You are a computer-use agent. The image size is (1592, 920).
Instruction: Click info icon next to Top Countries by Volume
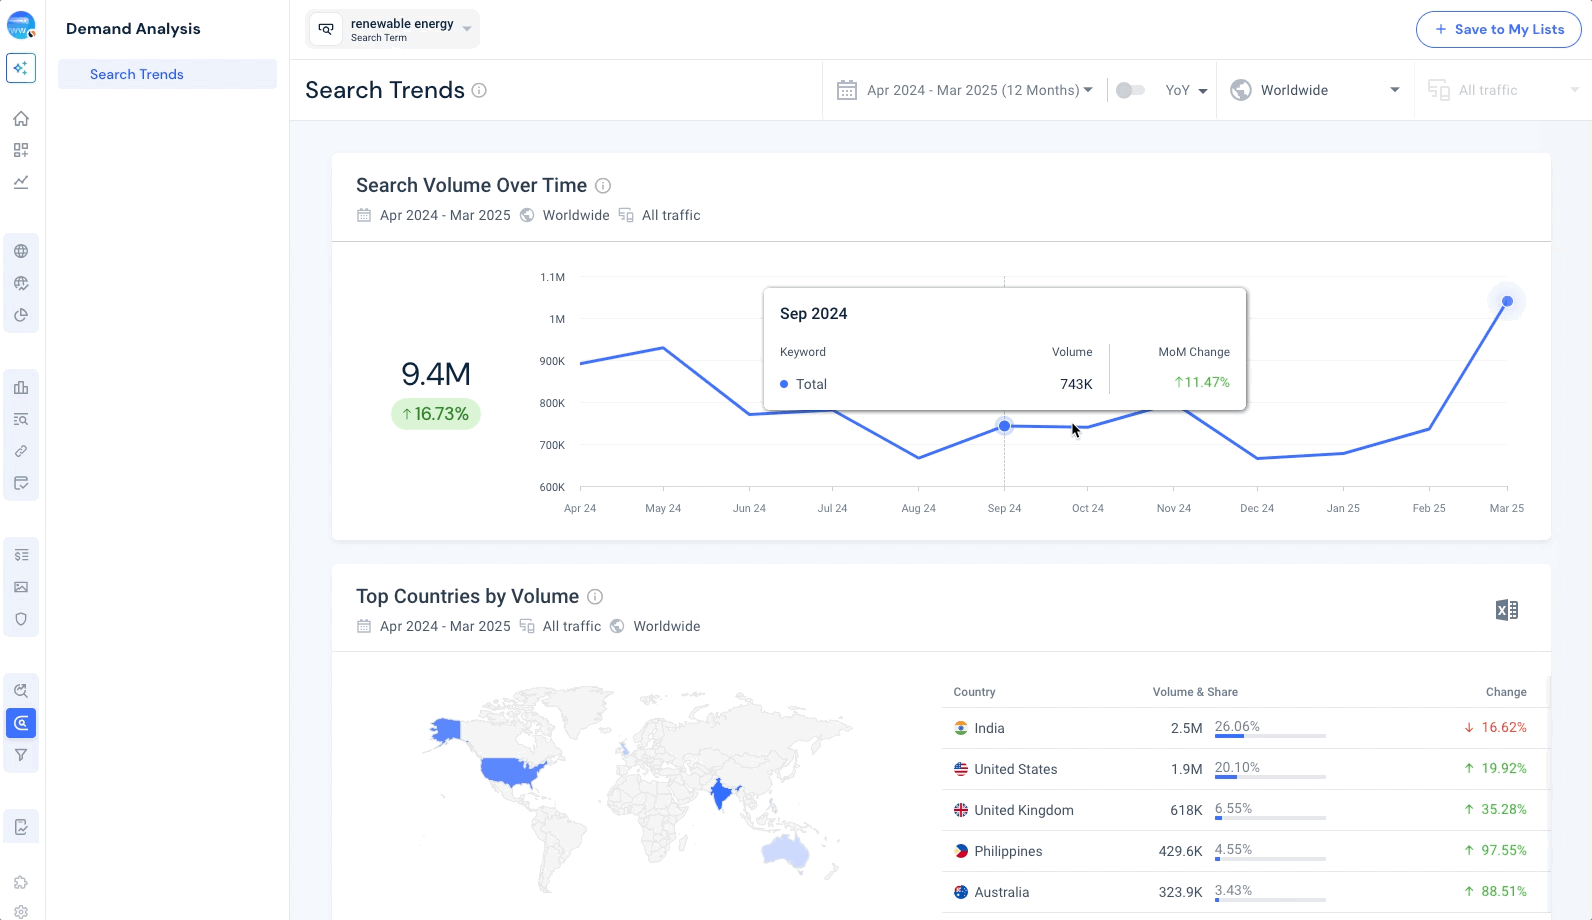(595, 597)
